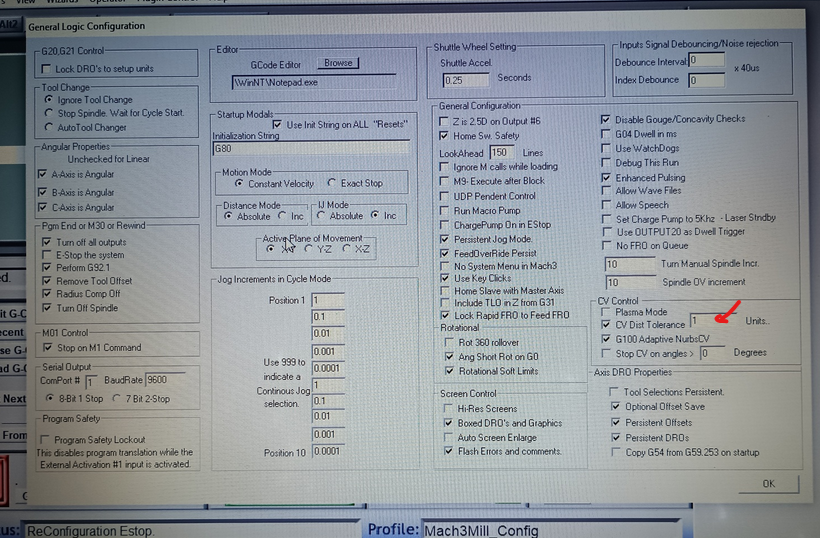Select Y-Z active plane of movement
The image size is (820, 538).
pyautogui.click(x=309, y=249)
